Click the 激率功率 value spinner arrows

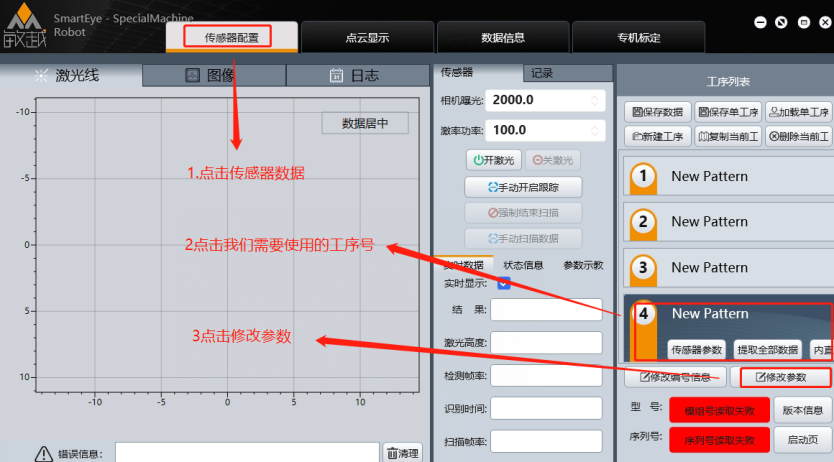pyautogui.click(x=595, y=130)
